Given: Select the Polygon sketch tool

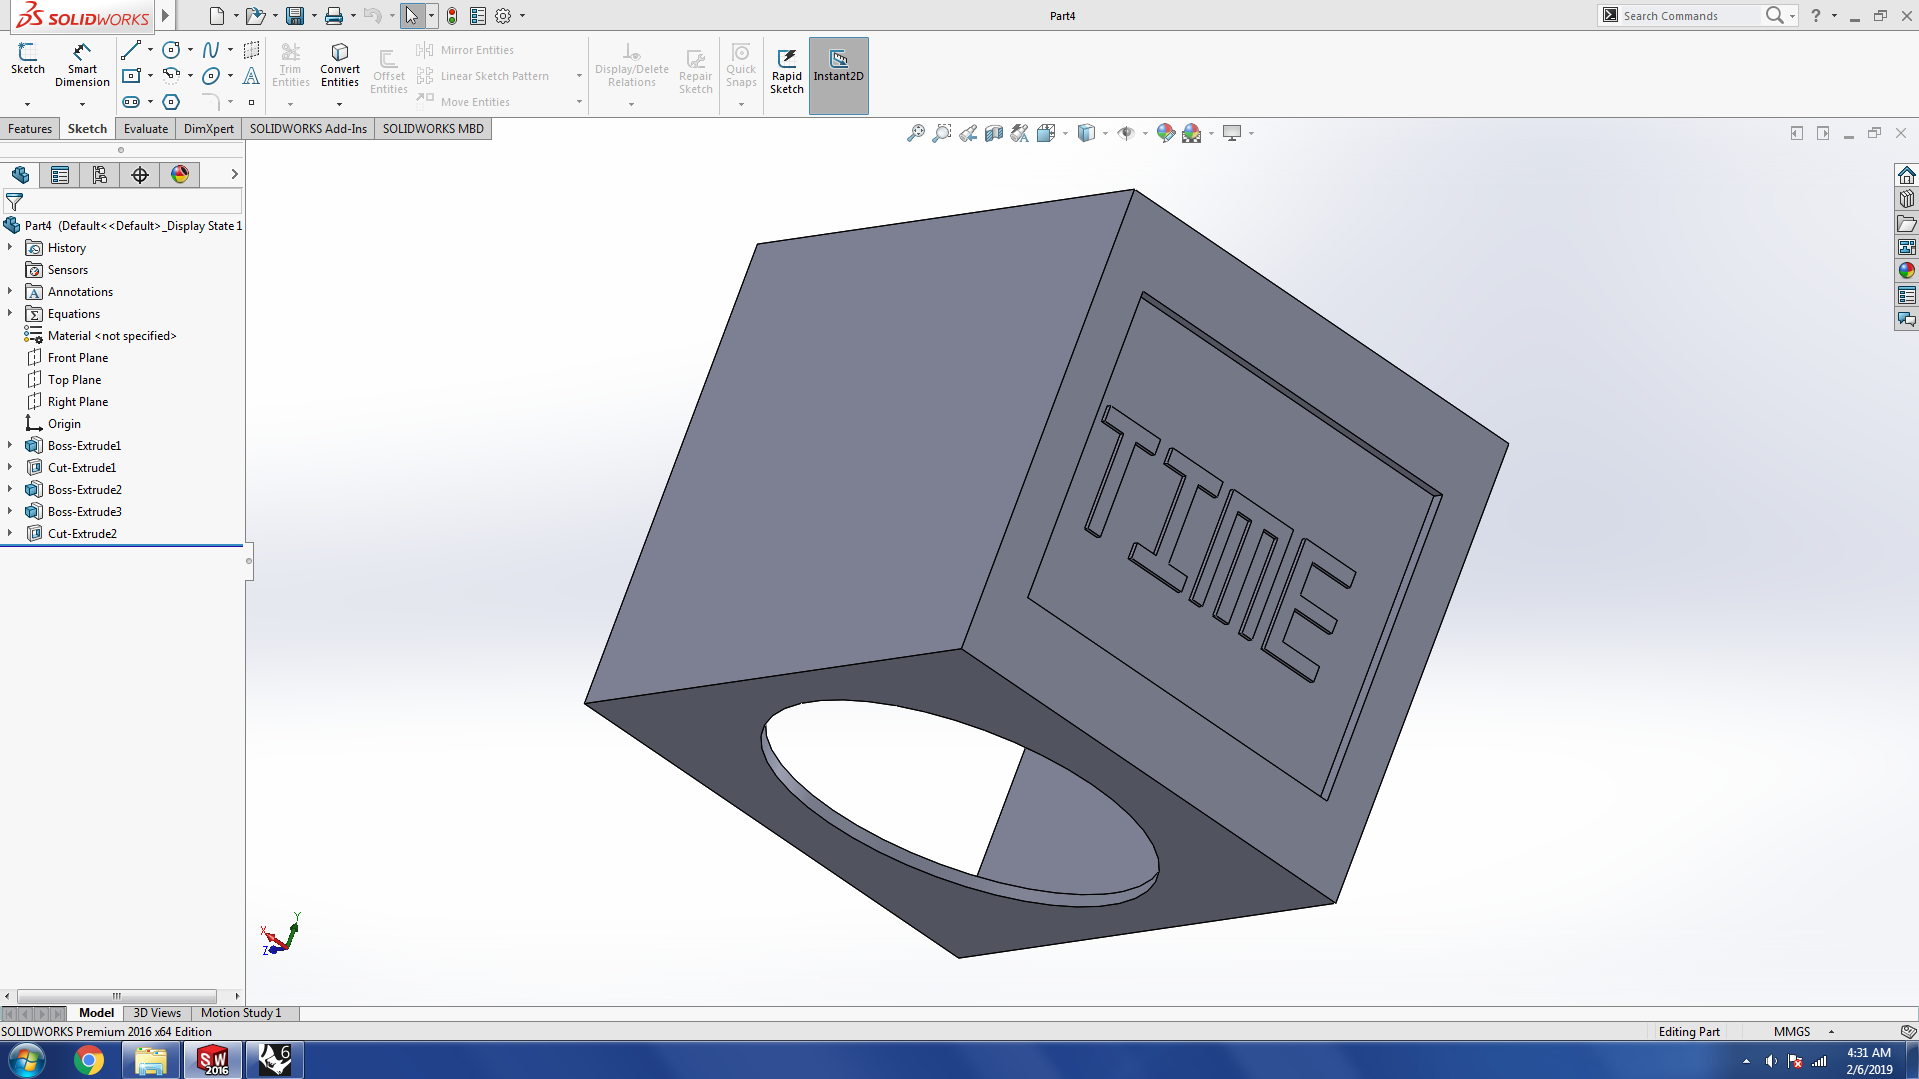Looking at the screenshot, I should [172, 102].
